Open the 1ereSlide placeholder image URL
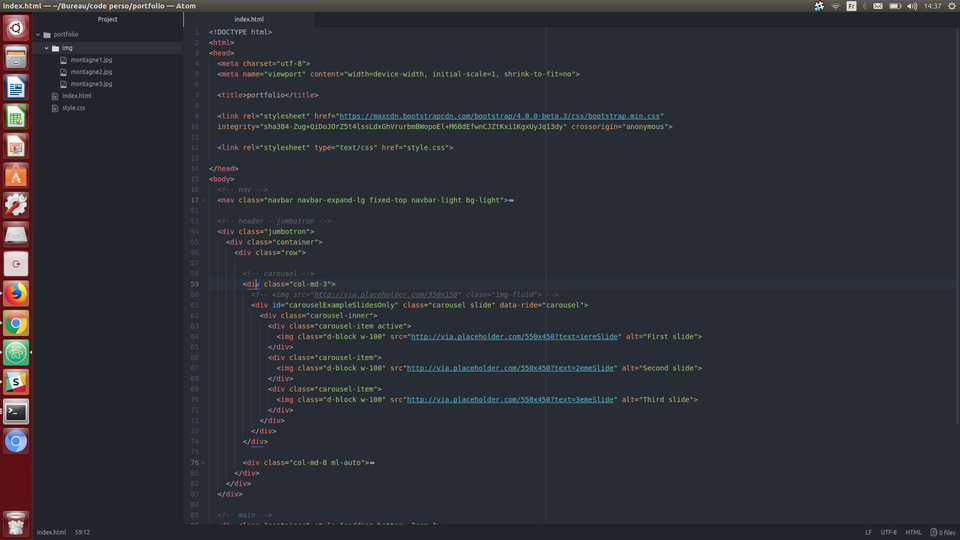Viewport: 960px width, 540px height. click(514, 337)
